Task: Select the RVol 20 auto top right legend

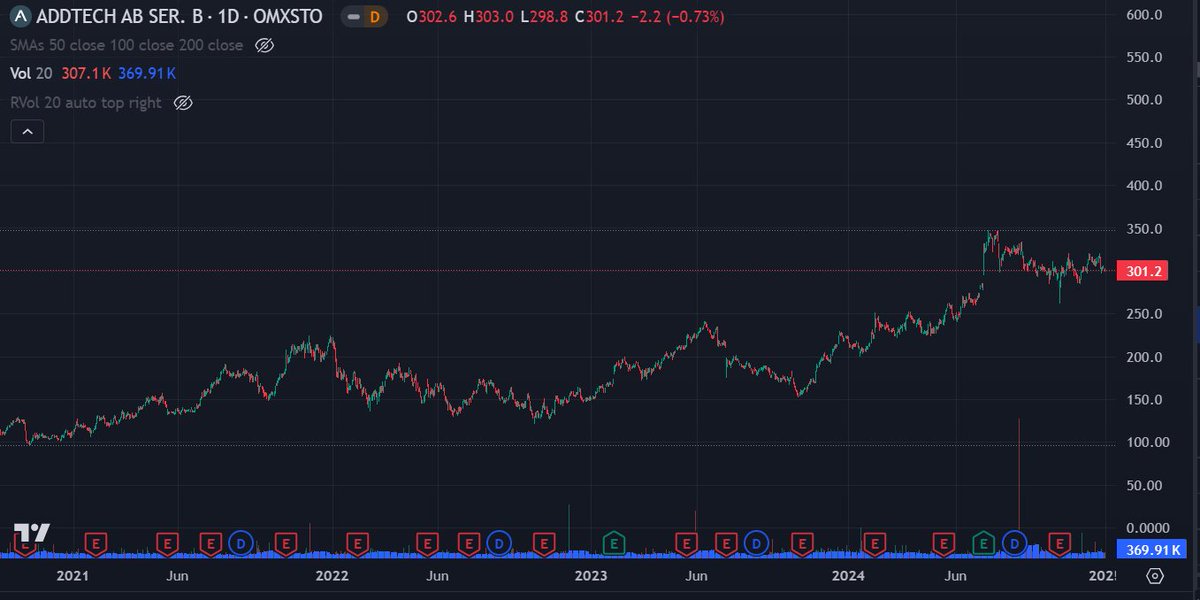Action: coord(86,103)
